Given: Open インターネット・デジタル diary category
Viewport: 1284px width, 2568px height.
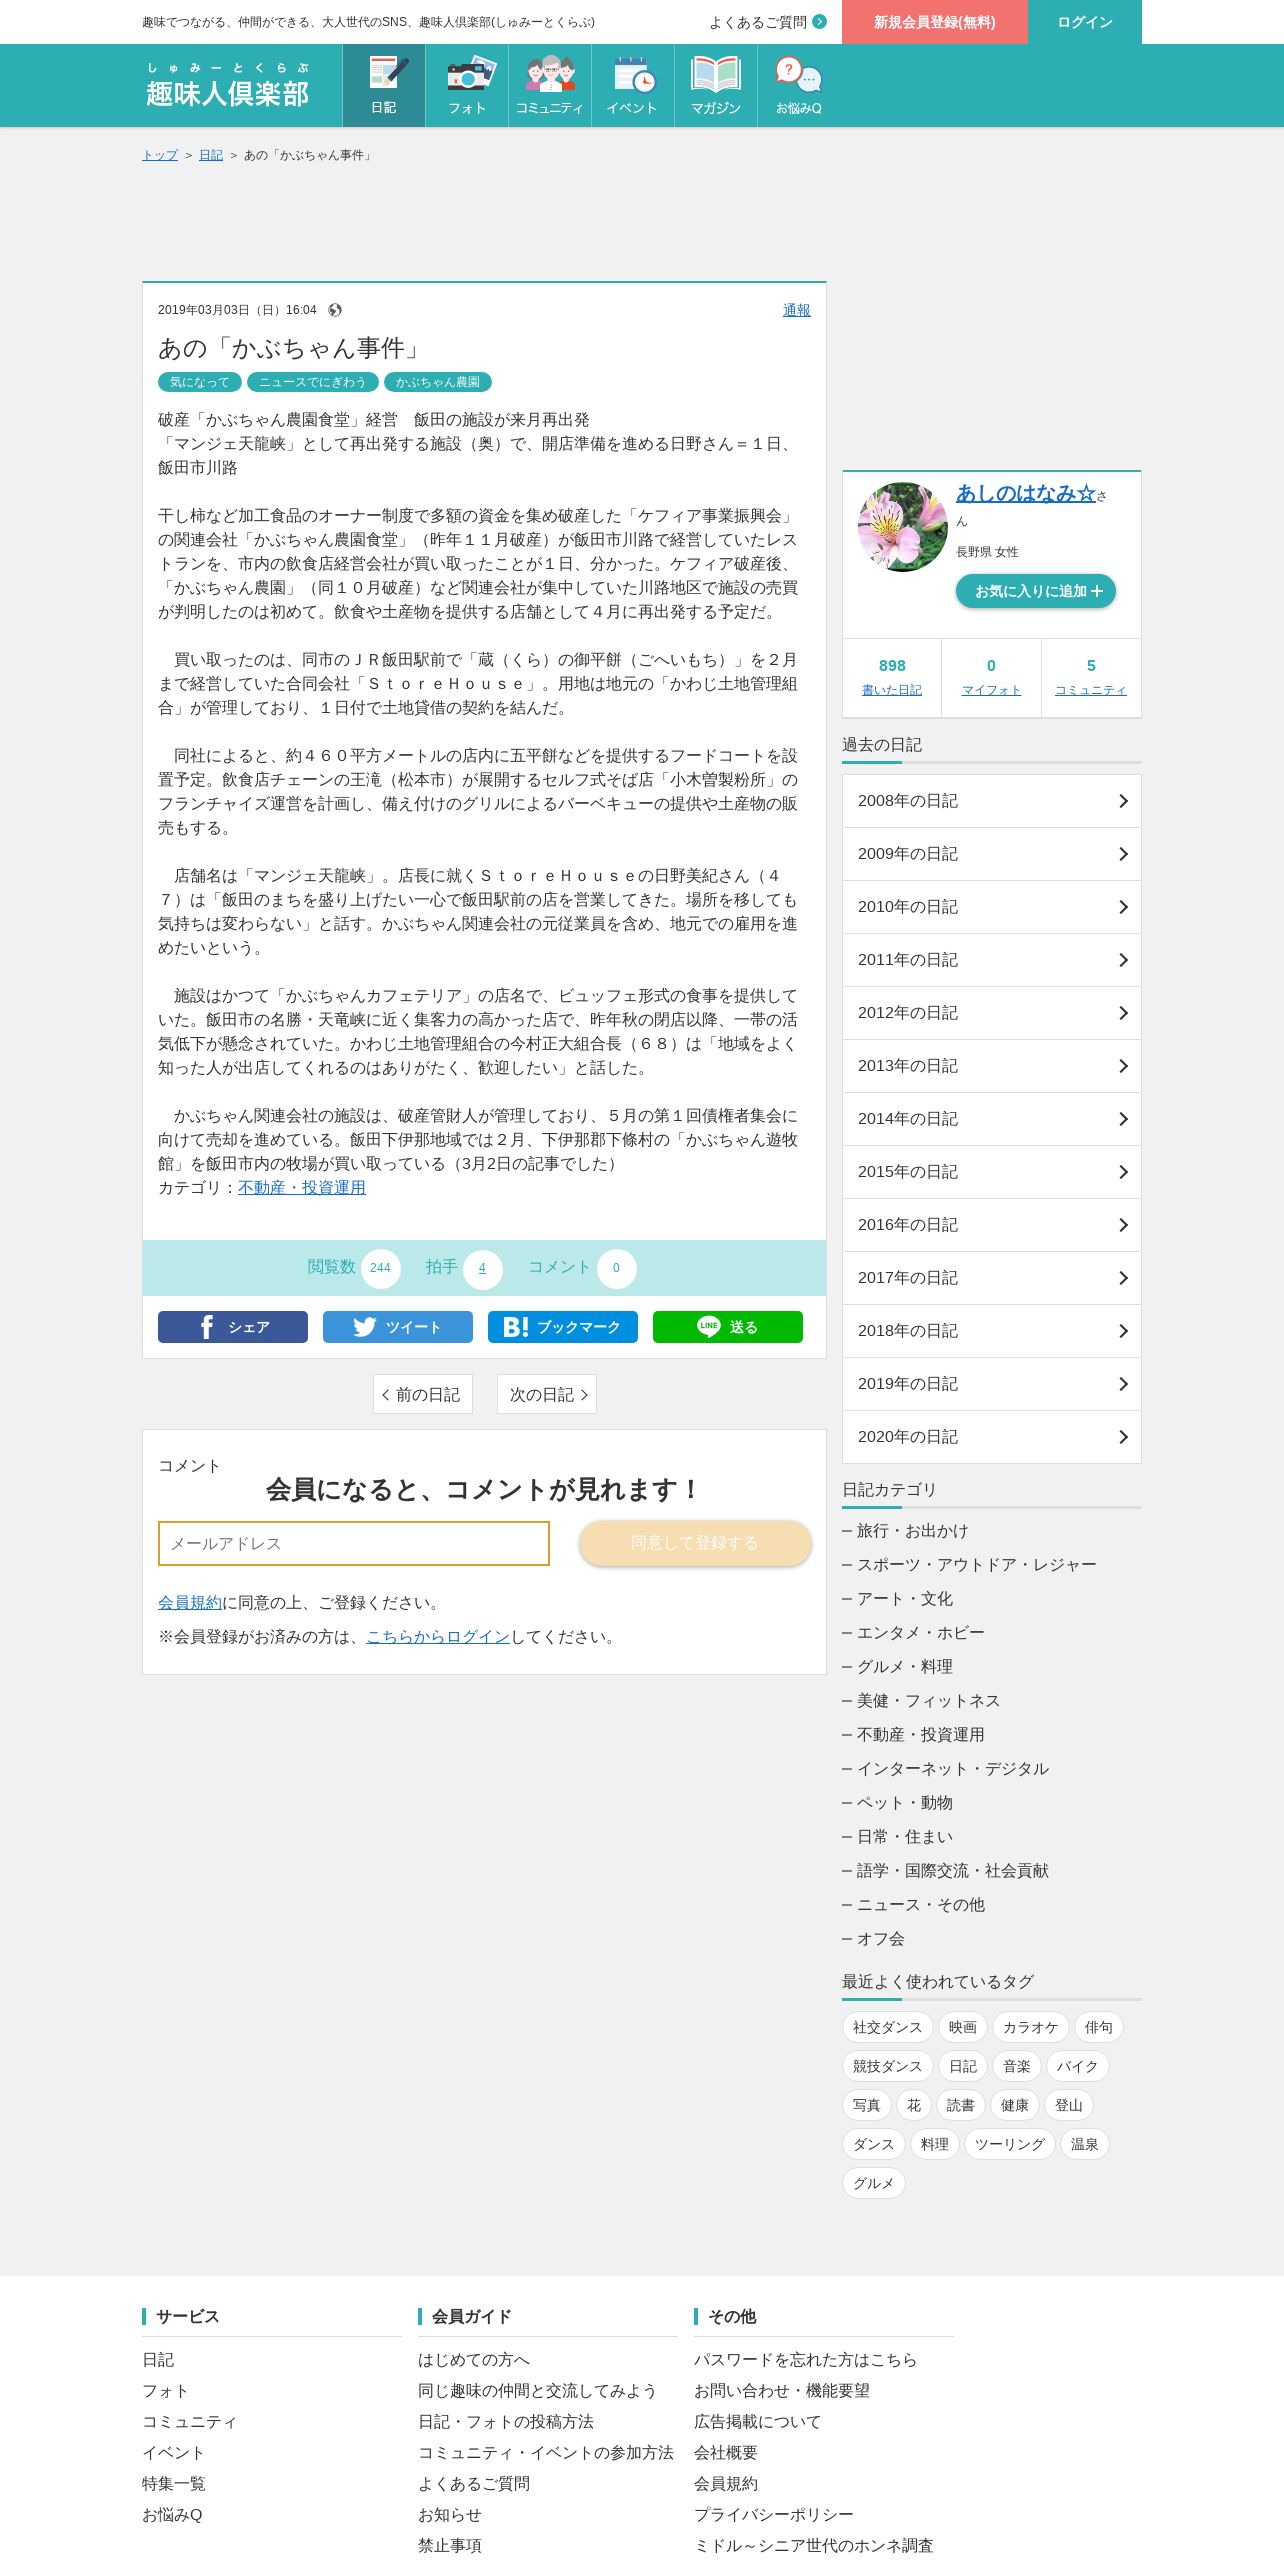Looking at the screenshot, I should 952,1768.
